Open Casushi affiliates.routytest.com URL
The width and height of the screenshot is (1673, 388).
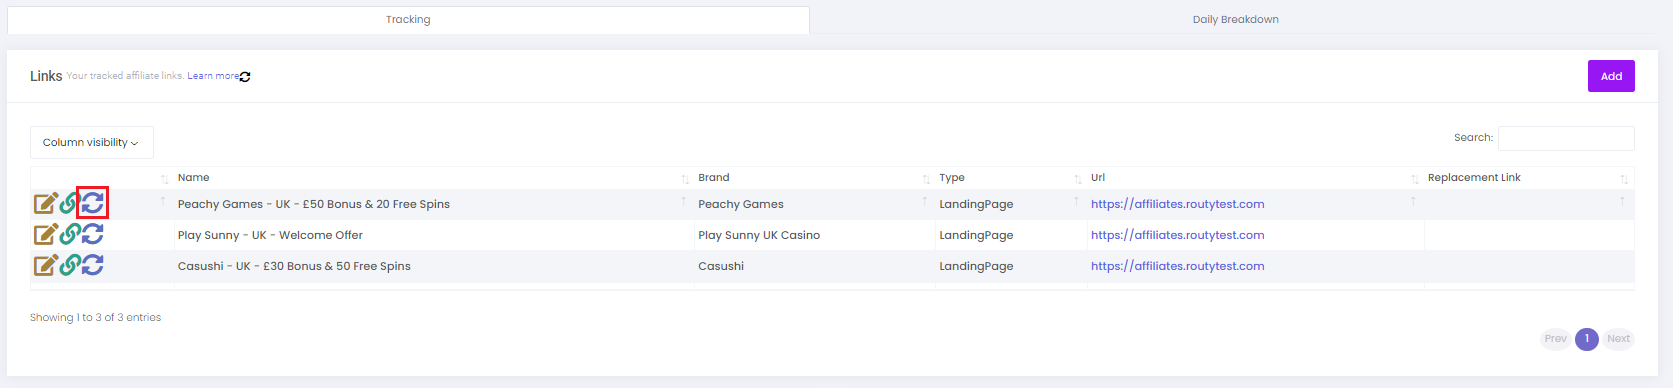[x=1177, y=266]
